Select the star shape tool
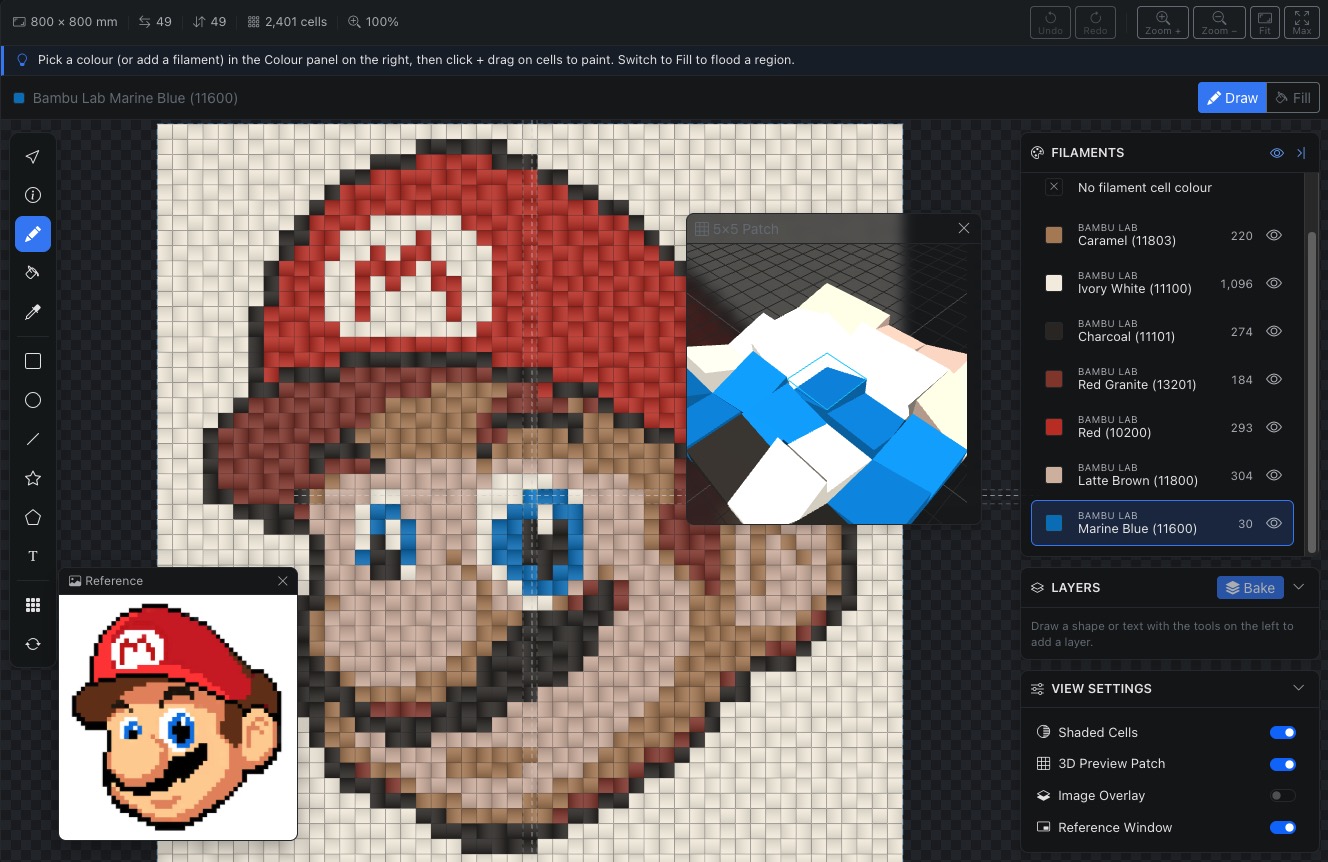 (x=33, y=478)
